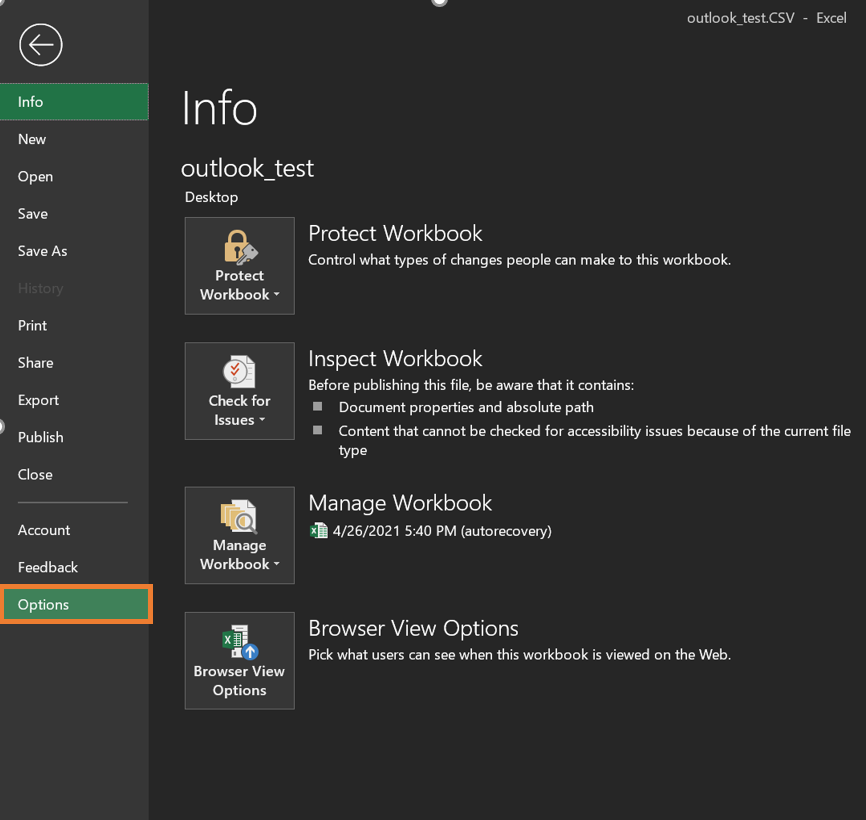866x820 pixels.
Task: Open the autorecovery version from 4/26/2021
Action: coord(442,531)
